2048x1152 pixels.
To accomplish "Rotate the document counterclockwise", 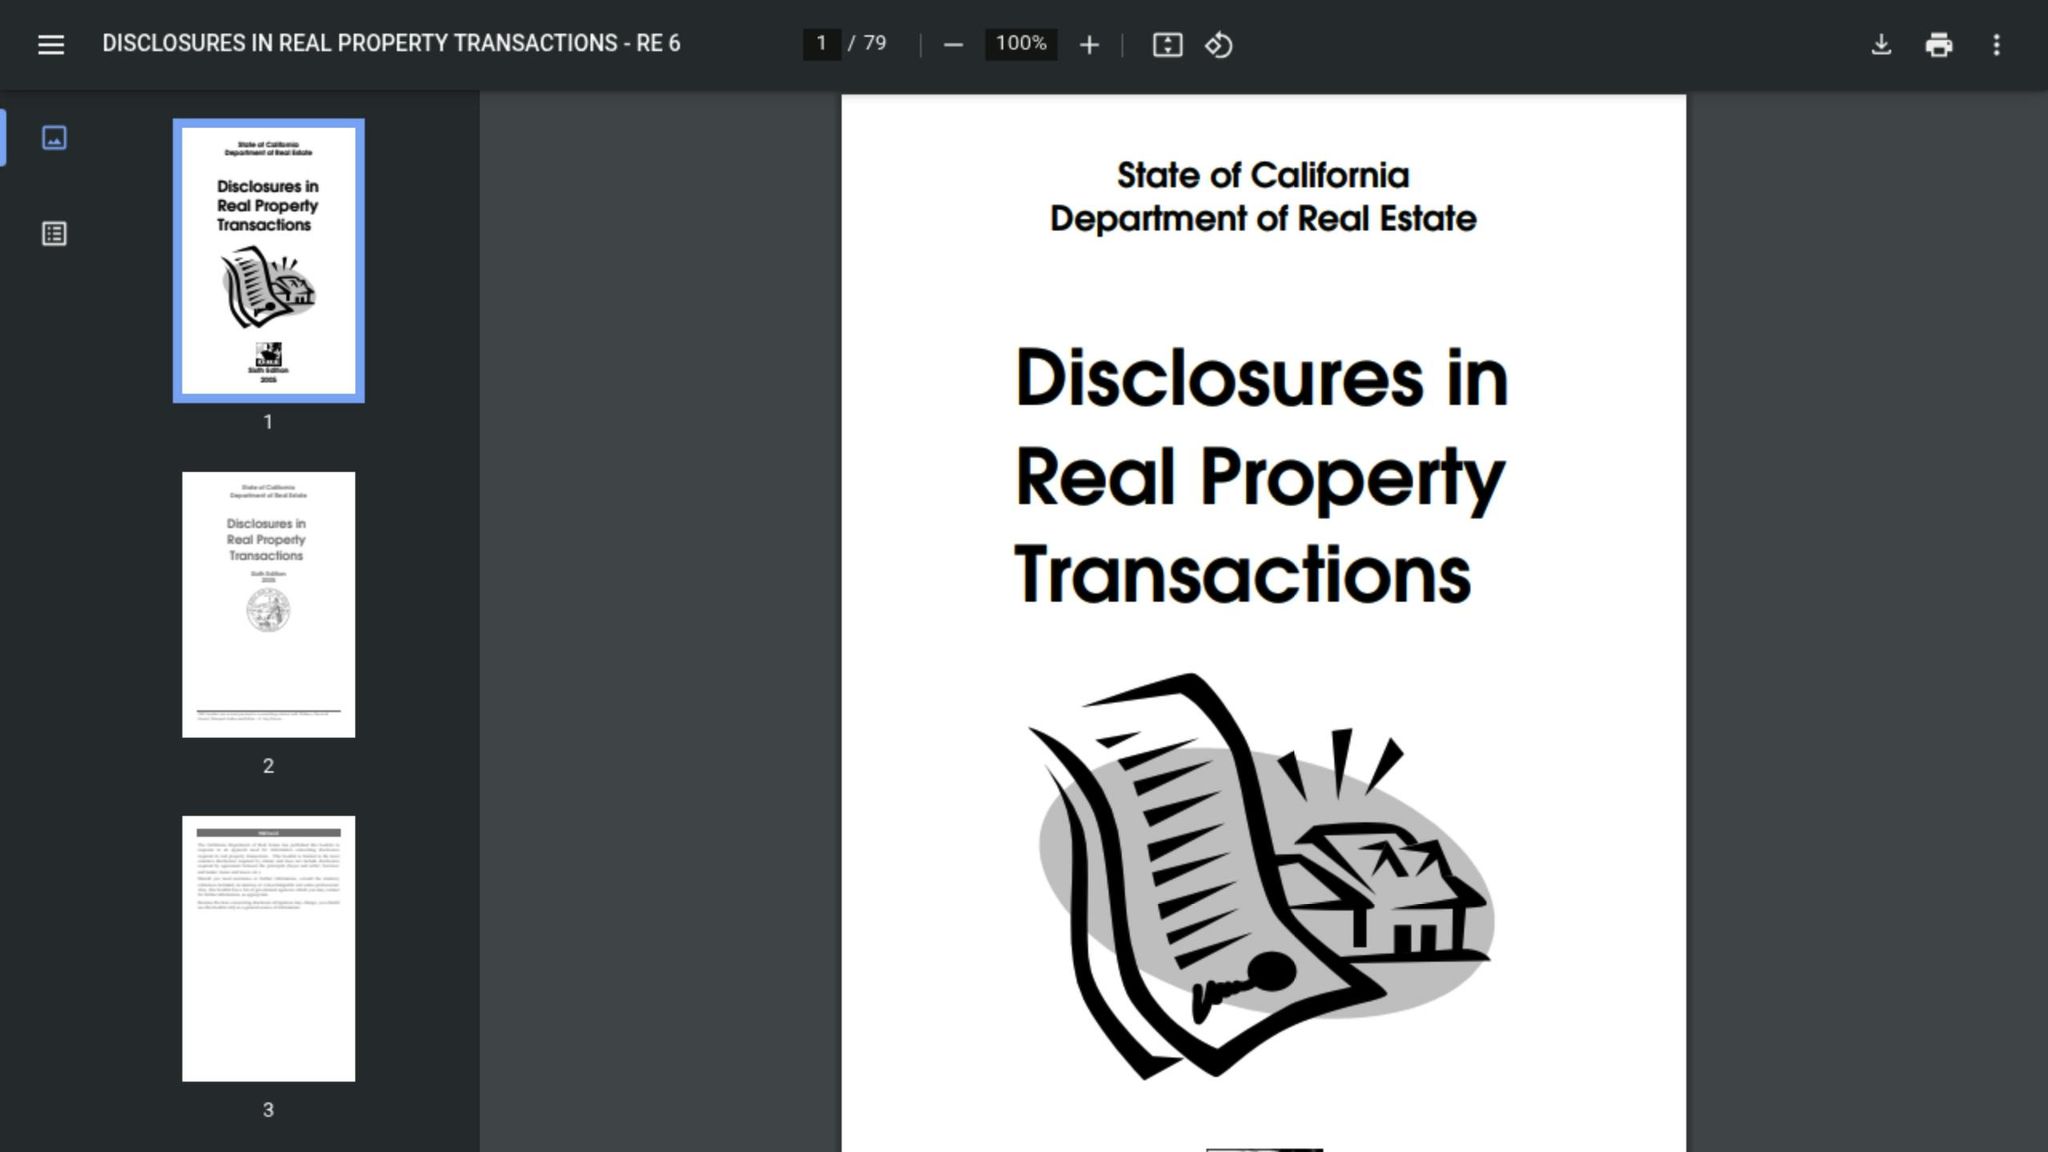I will pyautogui.click(x=1218, y=45).
